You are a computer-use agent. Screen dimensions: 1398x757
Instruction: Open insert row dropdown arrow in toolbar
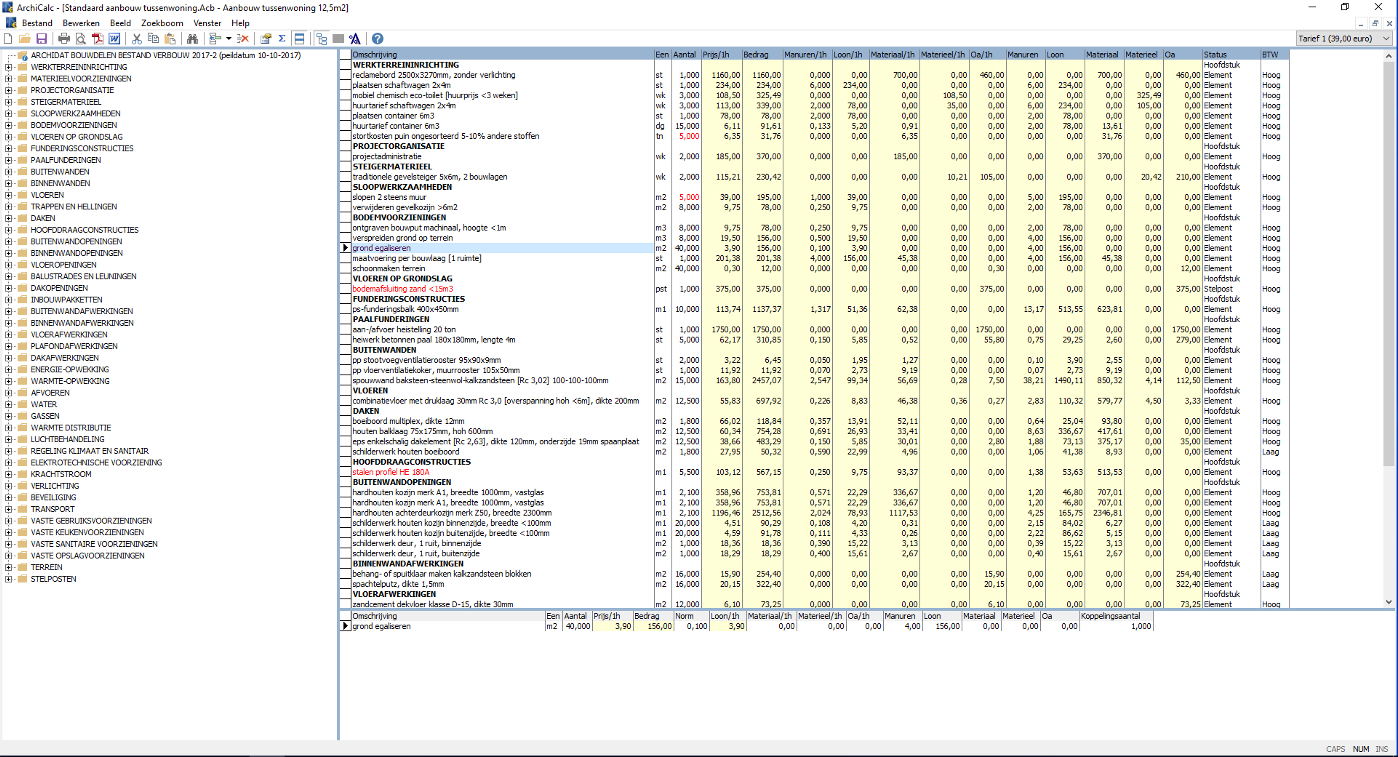[x=228, y=38]
